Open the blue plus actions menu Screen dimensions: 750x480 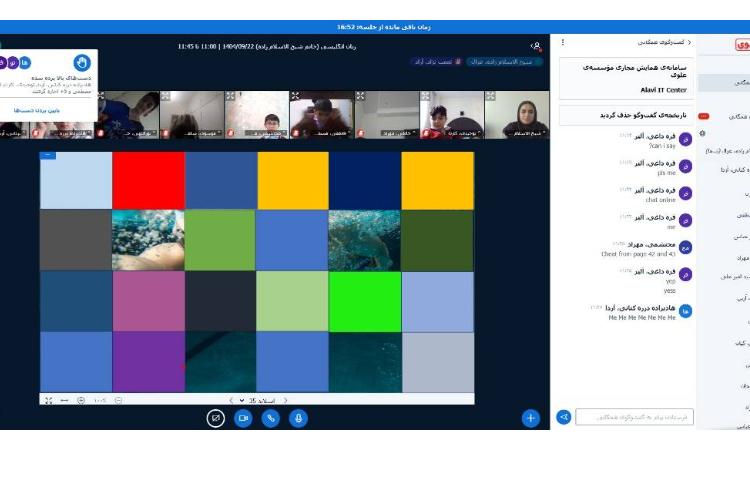pos(531,418)
